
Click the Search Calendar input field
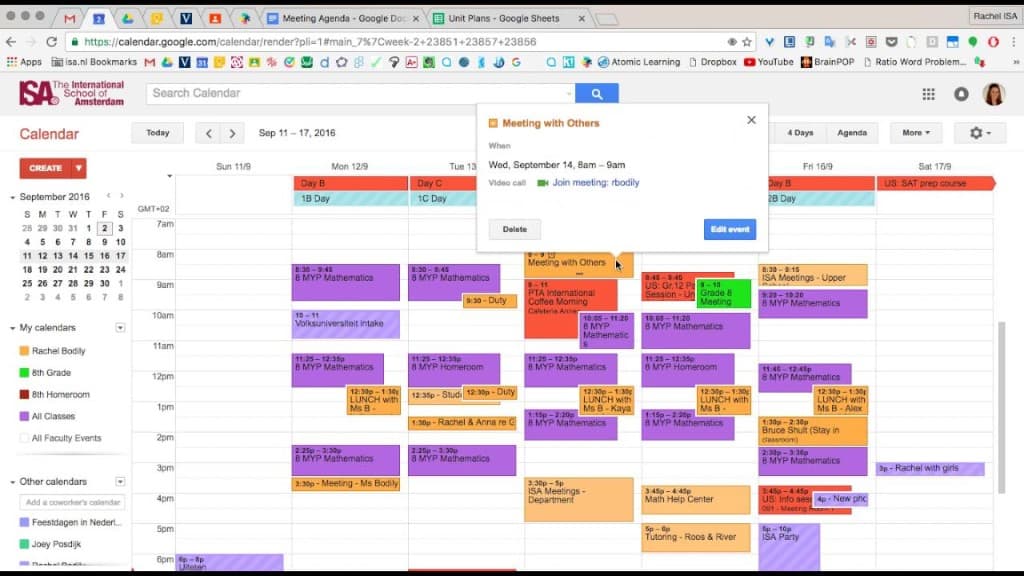pos(360,93)
